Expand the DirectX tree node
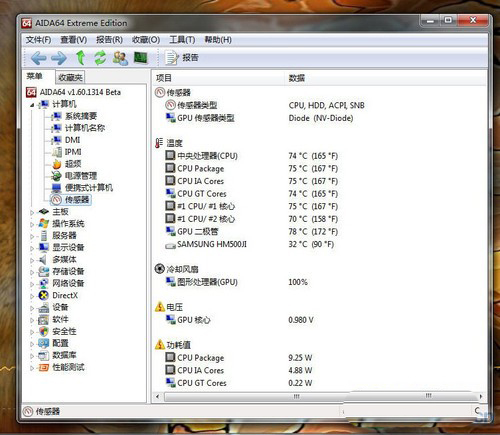This screenshot has height=435, width=500. [x=32, y=296]
